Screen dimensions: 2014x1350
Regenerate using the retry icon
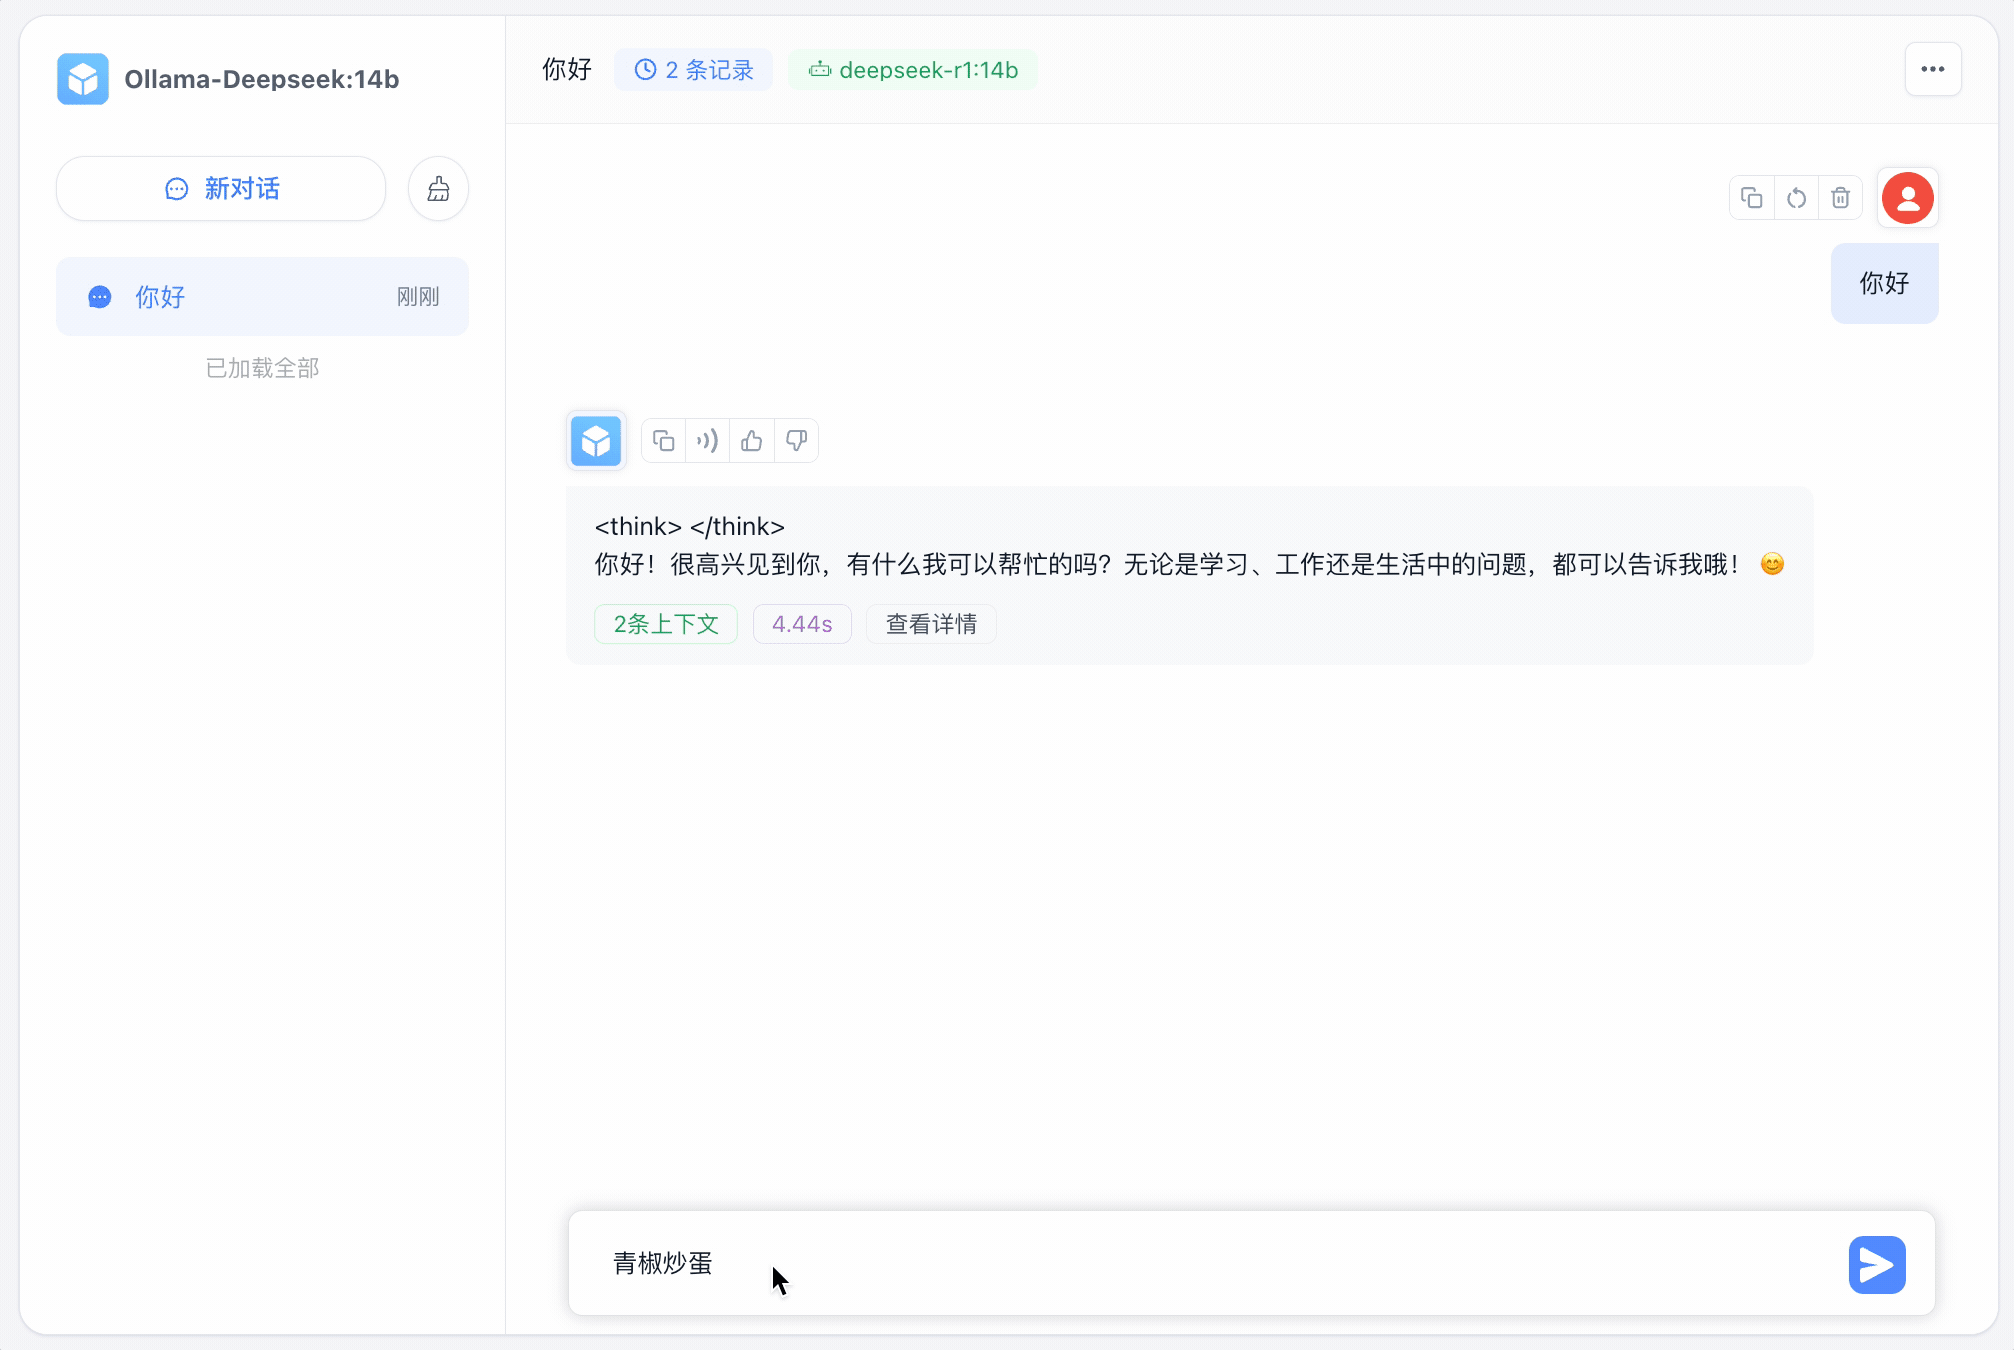(1796, 198)
